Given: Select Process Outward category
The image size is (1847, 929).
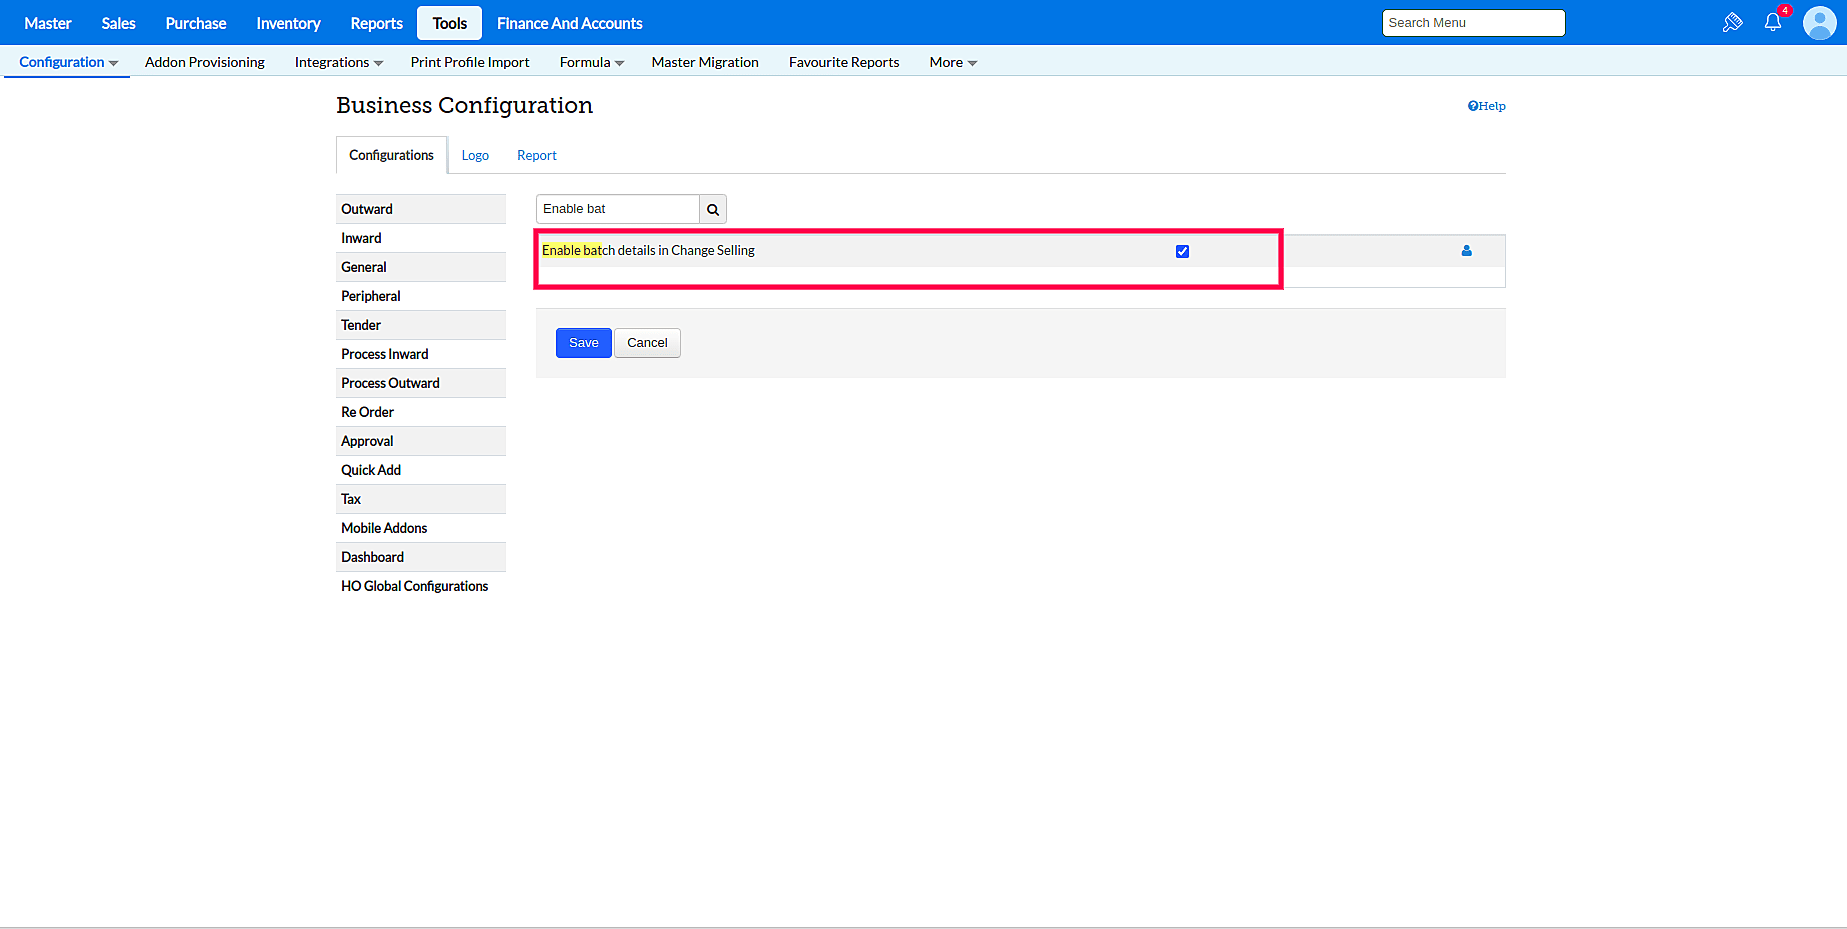Looking at the screenshot, I should click(421, 383).
